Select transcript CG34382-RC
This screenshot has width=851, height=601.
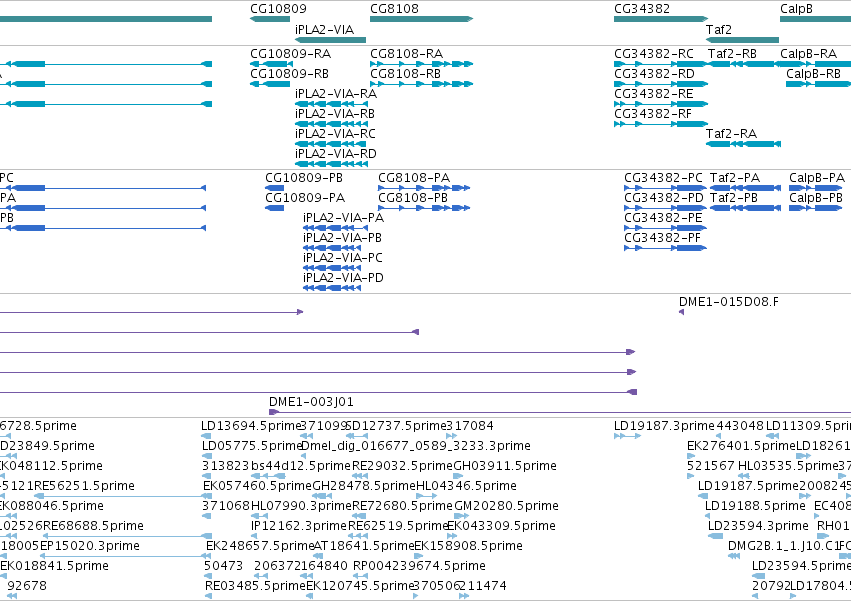pyautogui.click(x=654, y=54)
